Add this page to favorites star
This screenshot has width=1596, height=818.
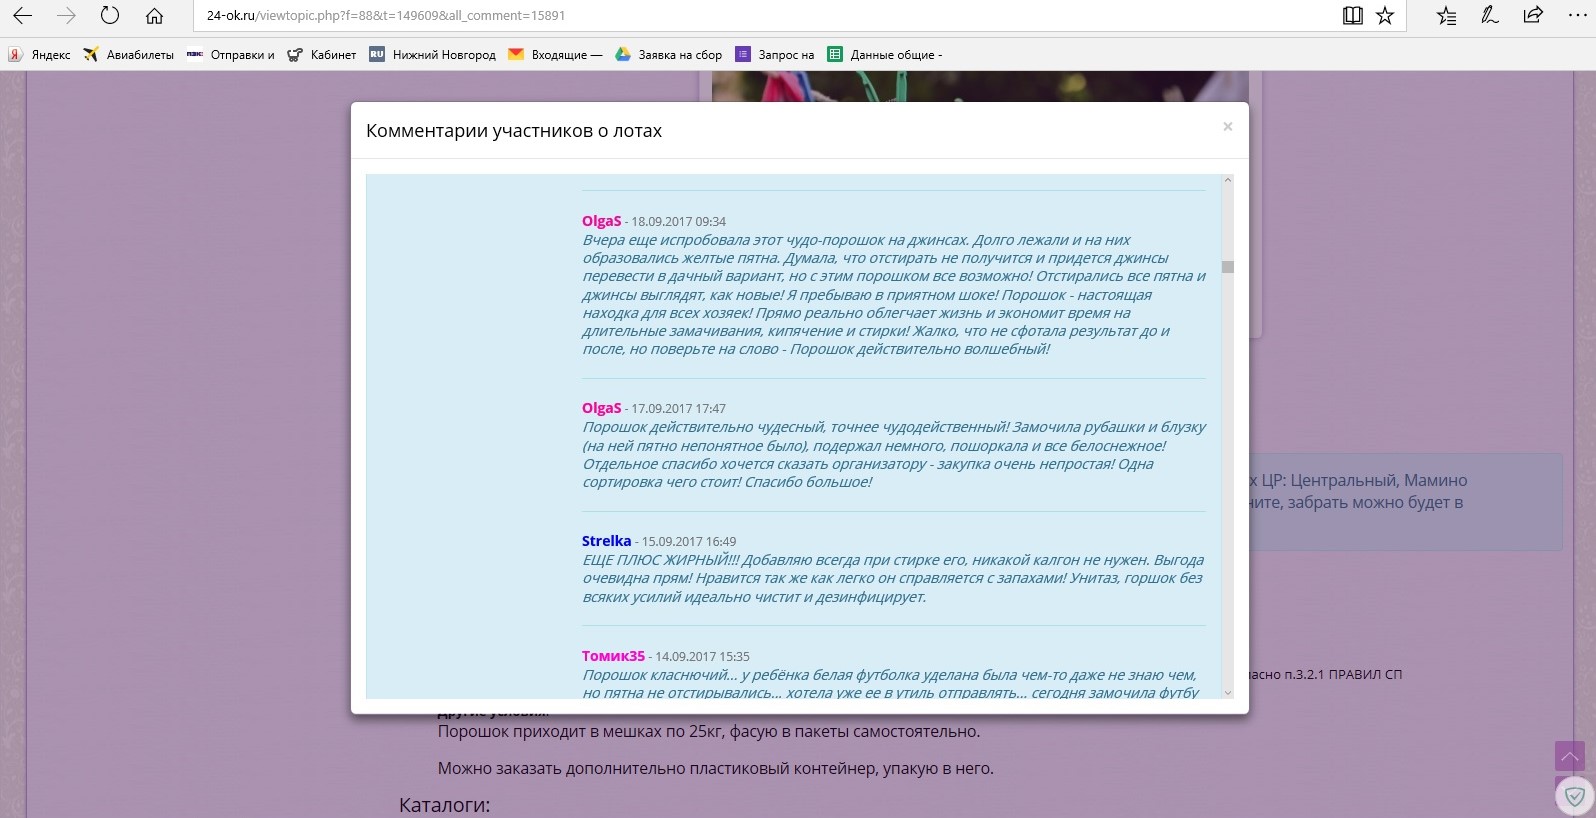[1385, 16]
